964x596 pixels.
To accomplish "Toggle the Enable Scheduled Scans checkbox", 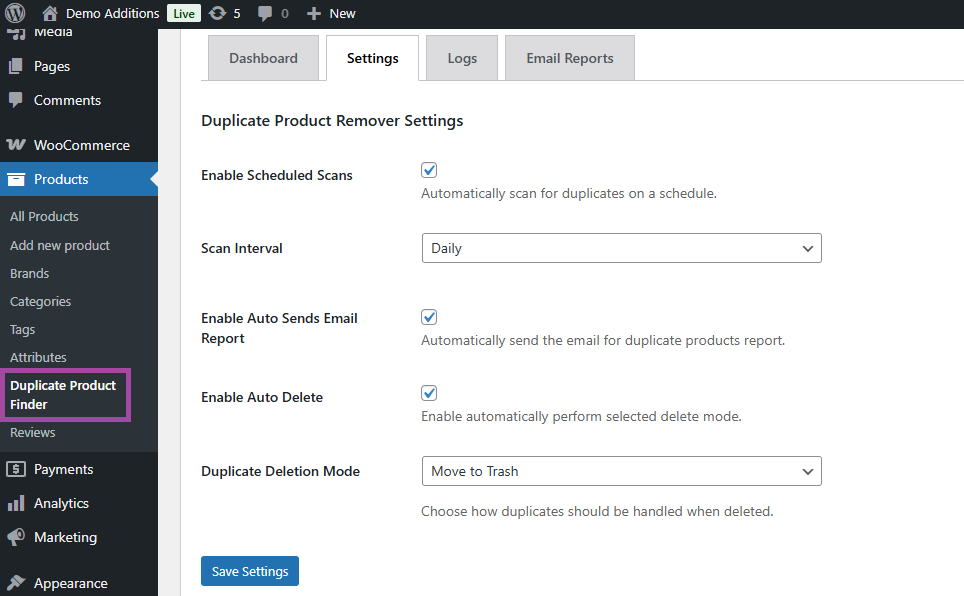I will click(429, 171).
